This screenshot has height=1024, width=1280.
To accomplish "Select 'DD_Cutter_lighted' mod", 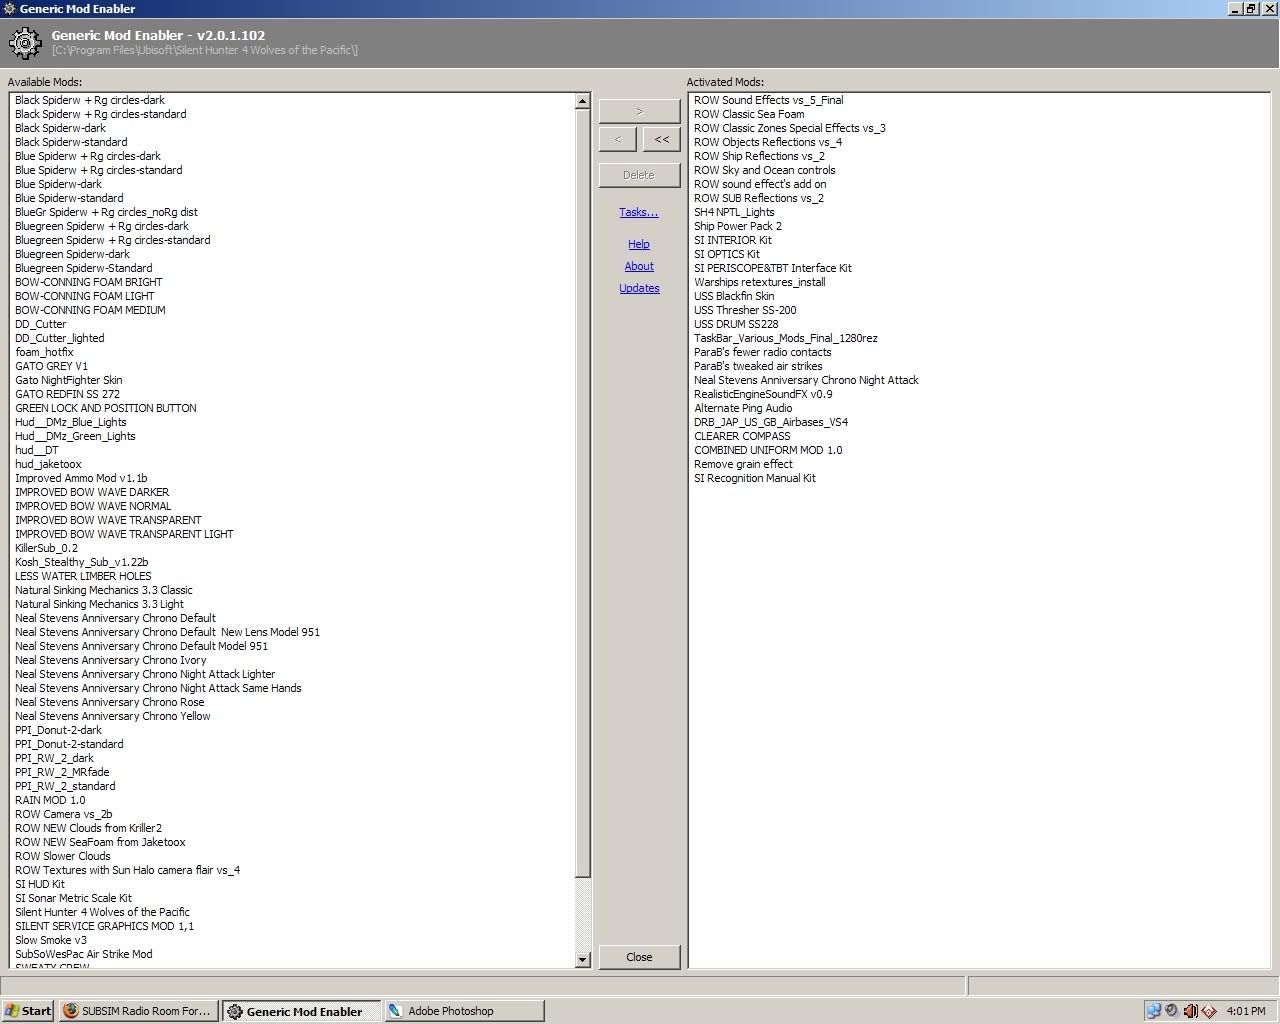I will (x=59, y=338).
